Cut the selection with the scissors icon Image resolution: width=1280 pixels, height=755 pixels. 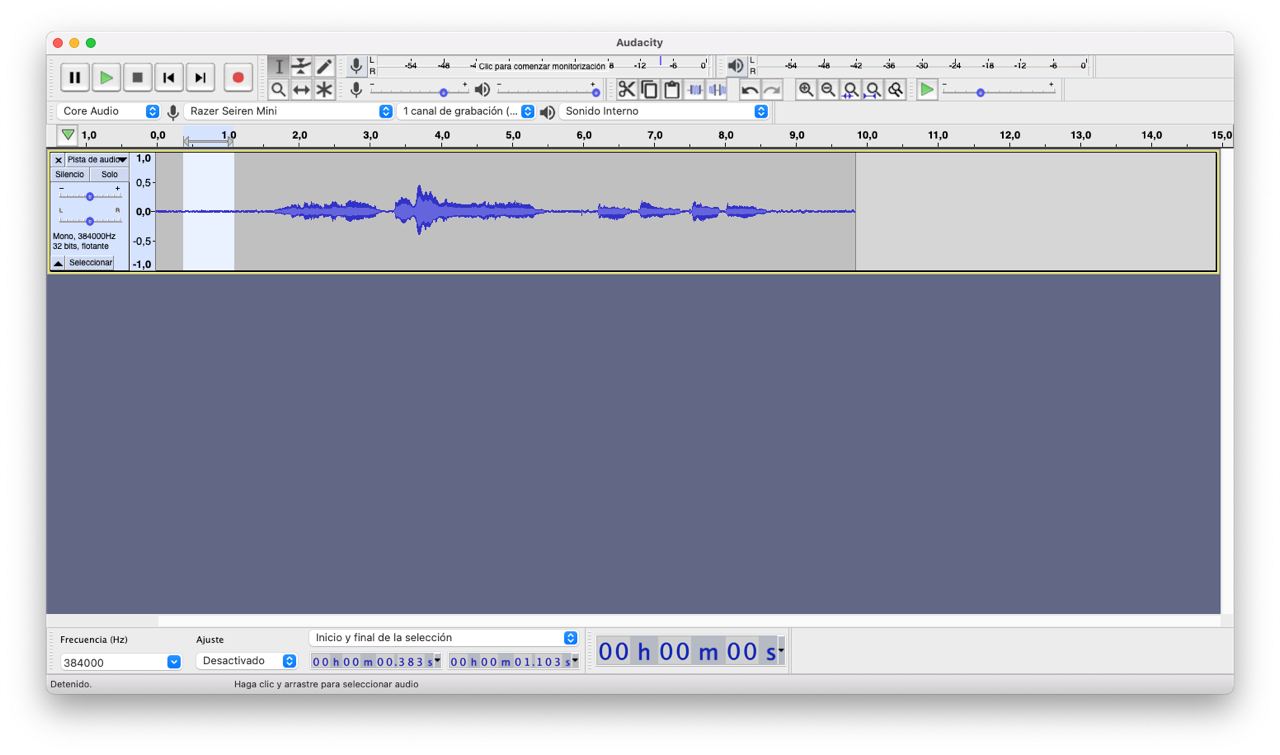[x=627, y=89]
